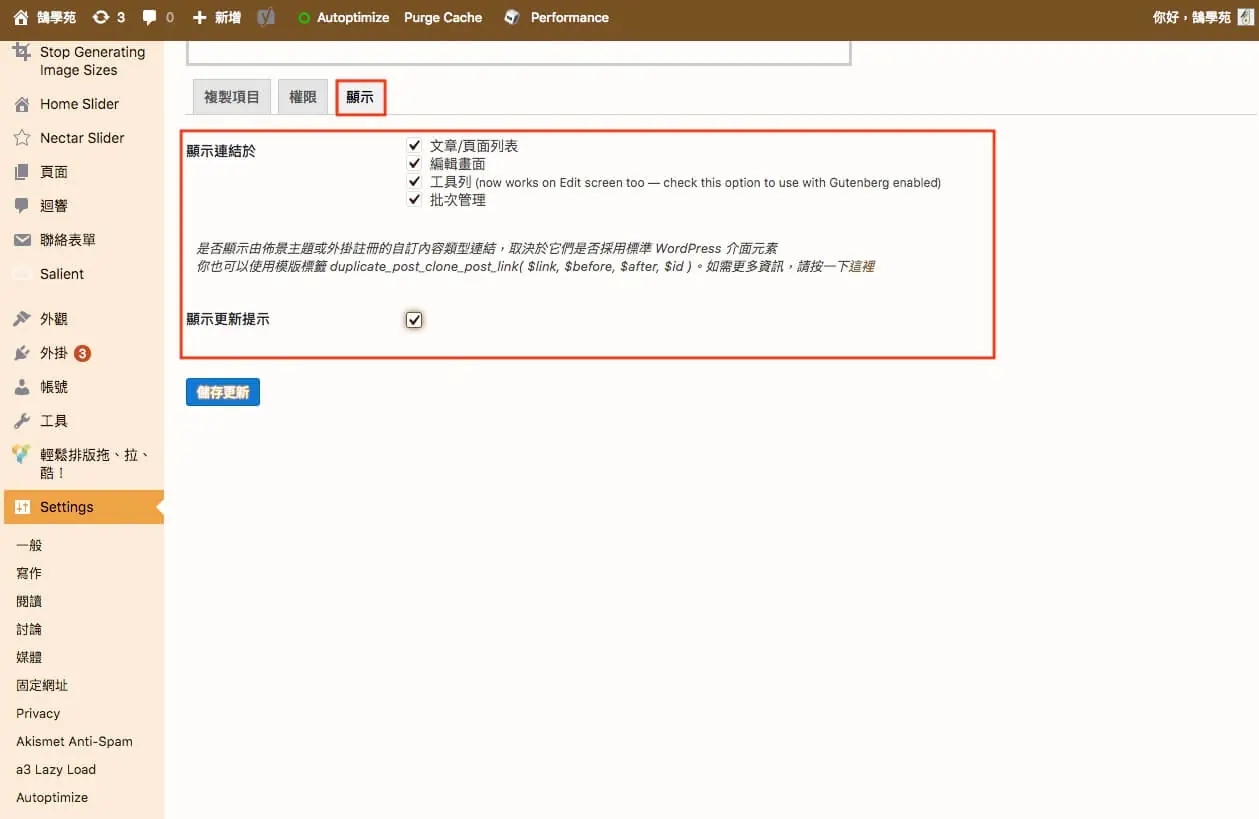Click the 工具 wrench icon
The image size is (1259, 819).
(22, 421)
